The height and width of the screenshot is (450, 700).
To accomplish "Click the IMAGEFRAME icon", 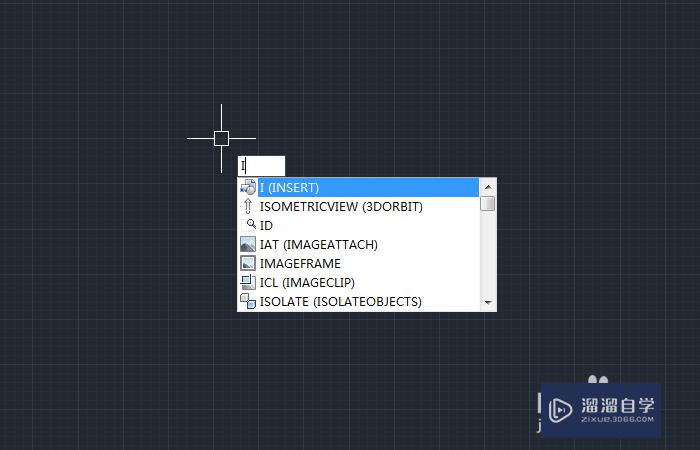I will (248, 263).
